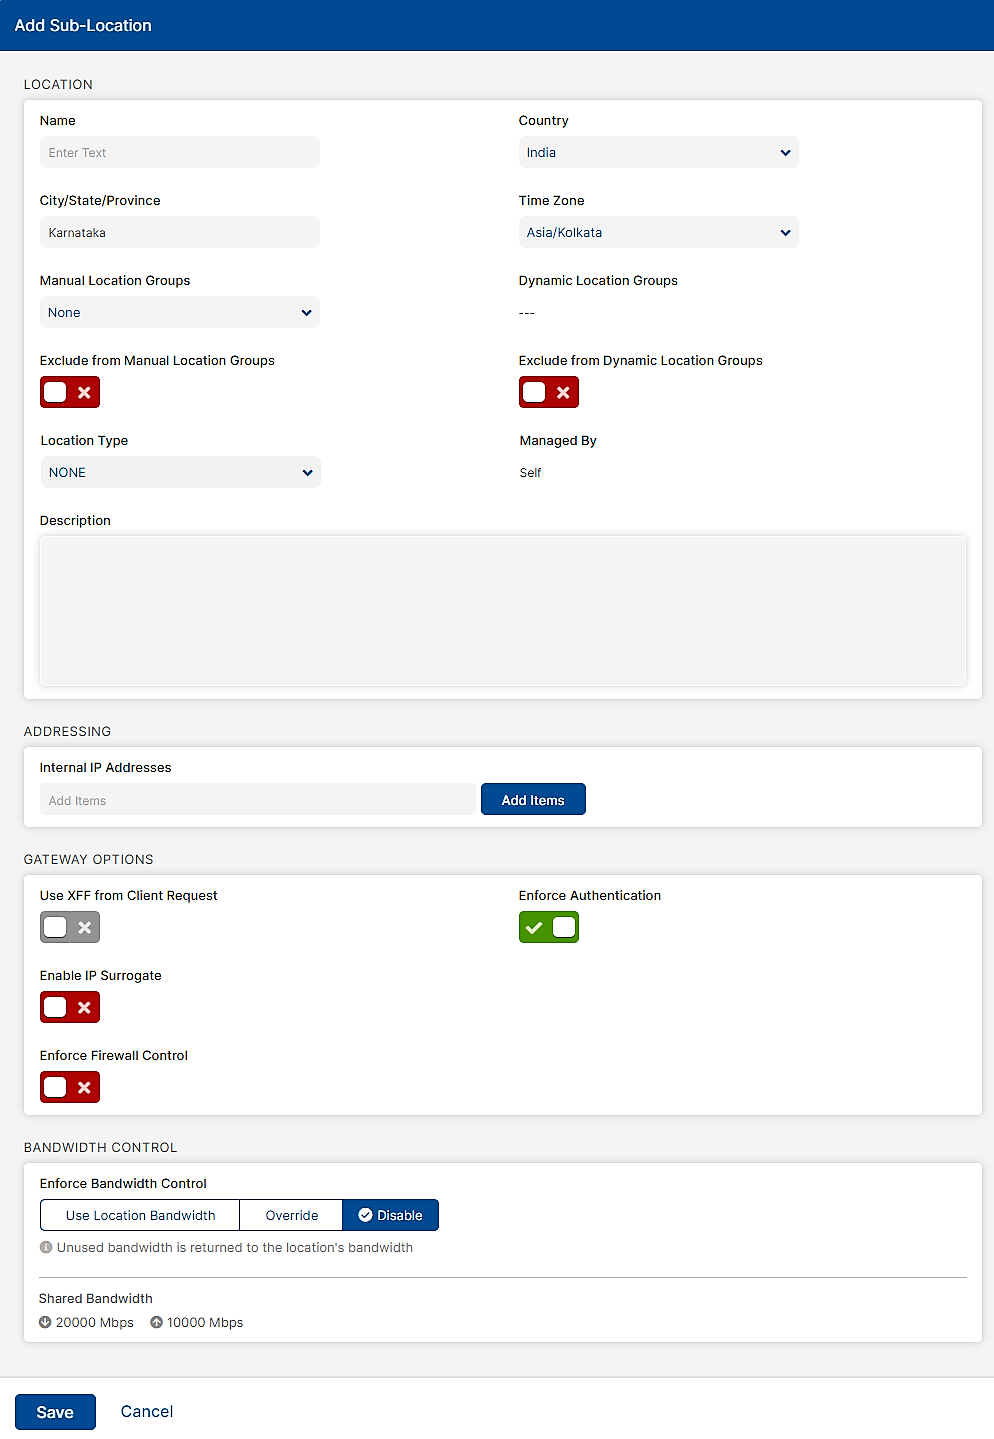Viewport: 994px width, 1439px height.
Task: Select the Disable bandwidth control option
Action: point(390,1214)
